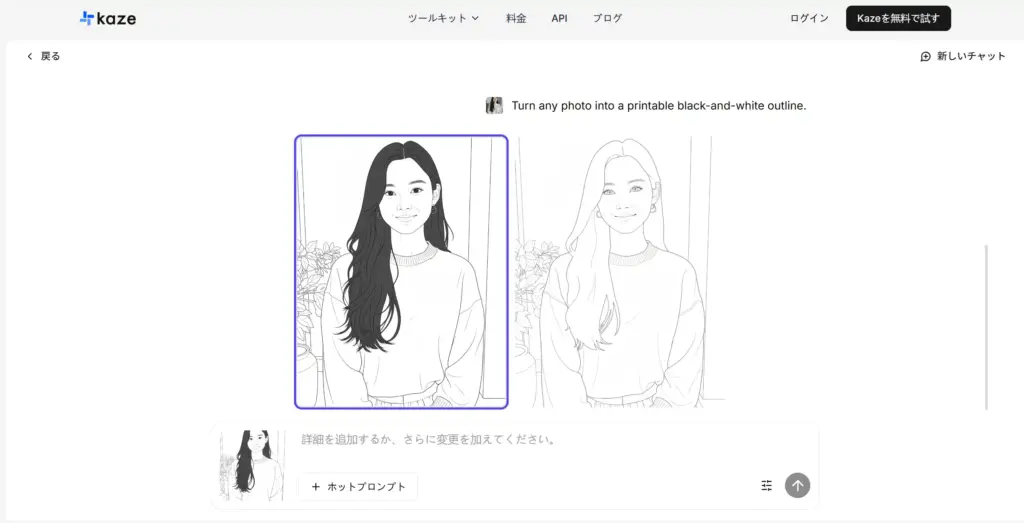The width and height of the screenshot is (1024, 523).
Task: Click the chat area vertical scrollbar
Action: click(x=986, y=327)
